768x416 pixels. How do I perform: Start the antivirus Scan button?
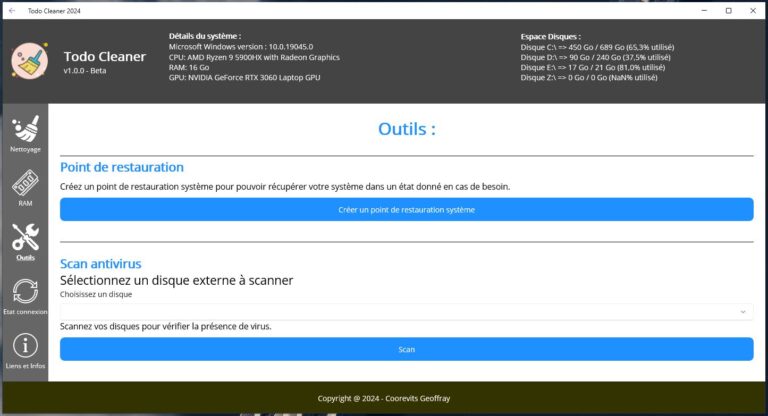coord(407,349)
